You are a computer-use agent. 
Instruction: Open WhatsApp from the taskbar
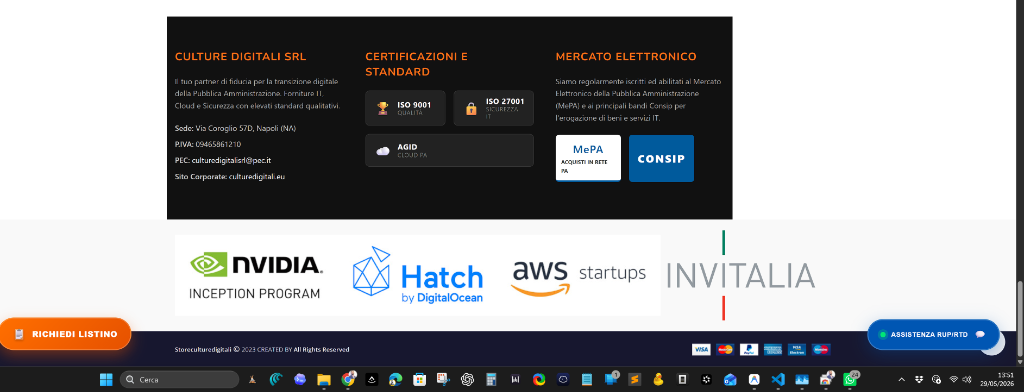point(850,379)
